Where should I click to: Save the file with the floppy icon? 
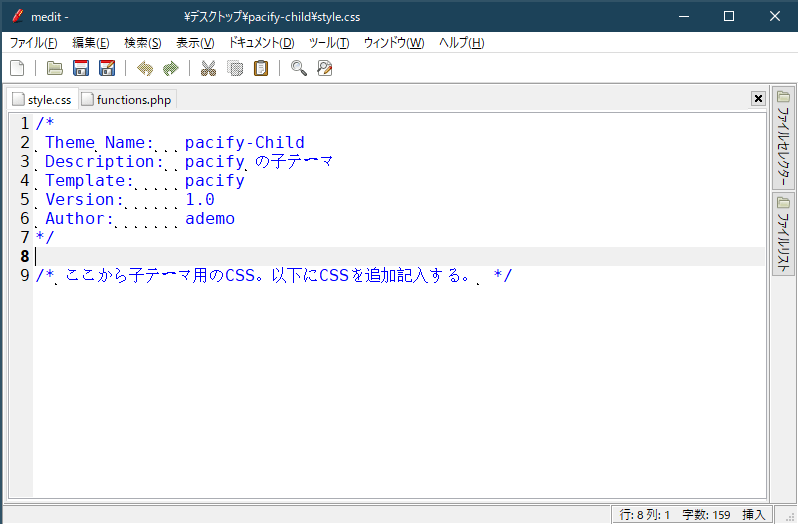pyautogui.click(x=81, y=68)
